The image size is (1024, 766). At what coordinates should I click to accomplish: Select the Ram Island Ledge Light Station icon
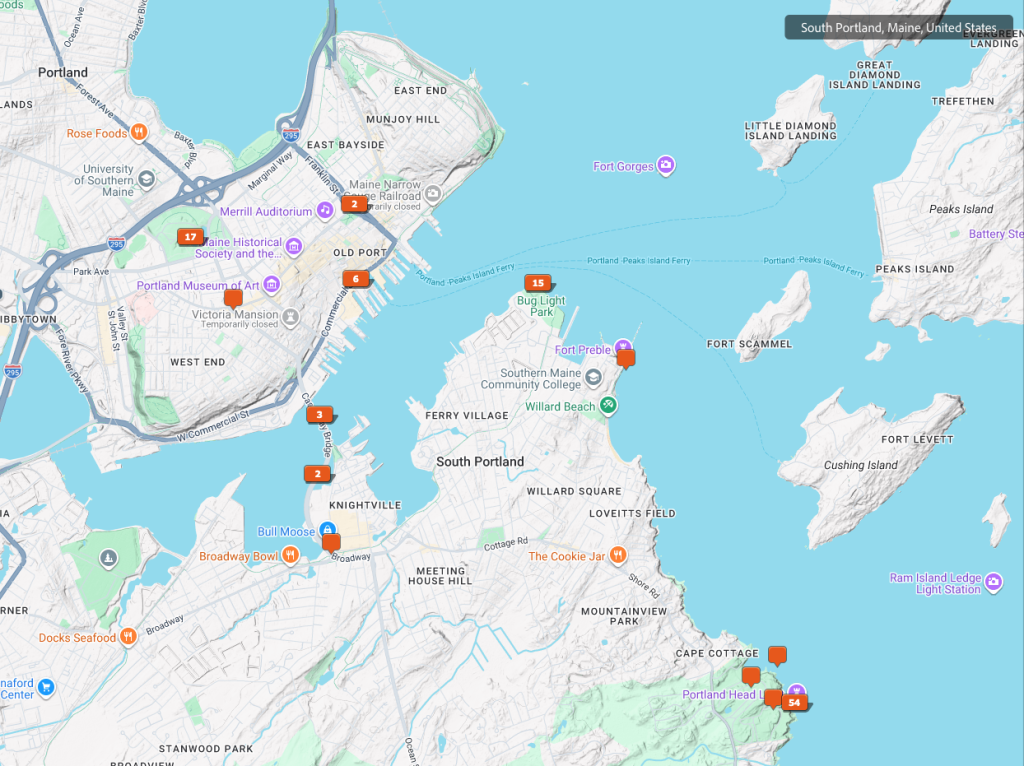pos(993,582)
